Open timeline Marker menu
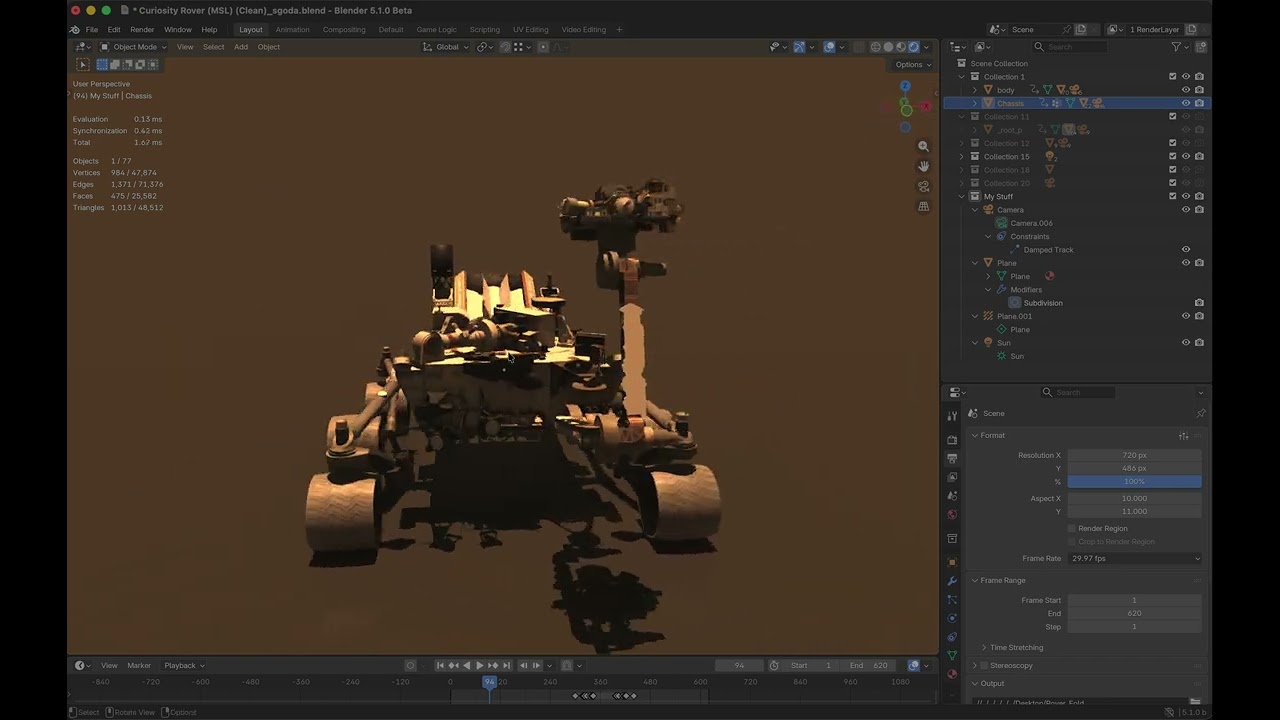The width and height of the screenshot is (1280, 720). tap(139, 665)
